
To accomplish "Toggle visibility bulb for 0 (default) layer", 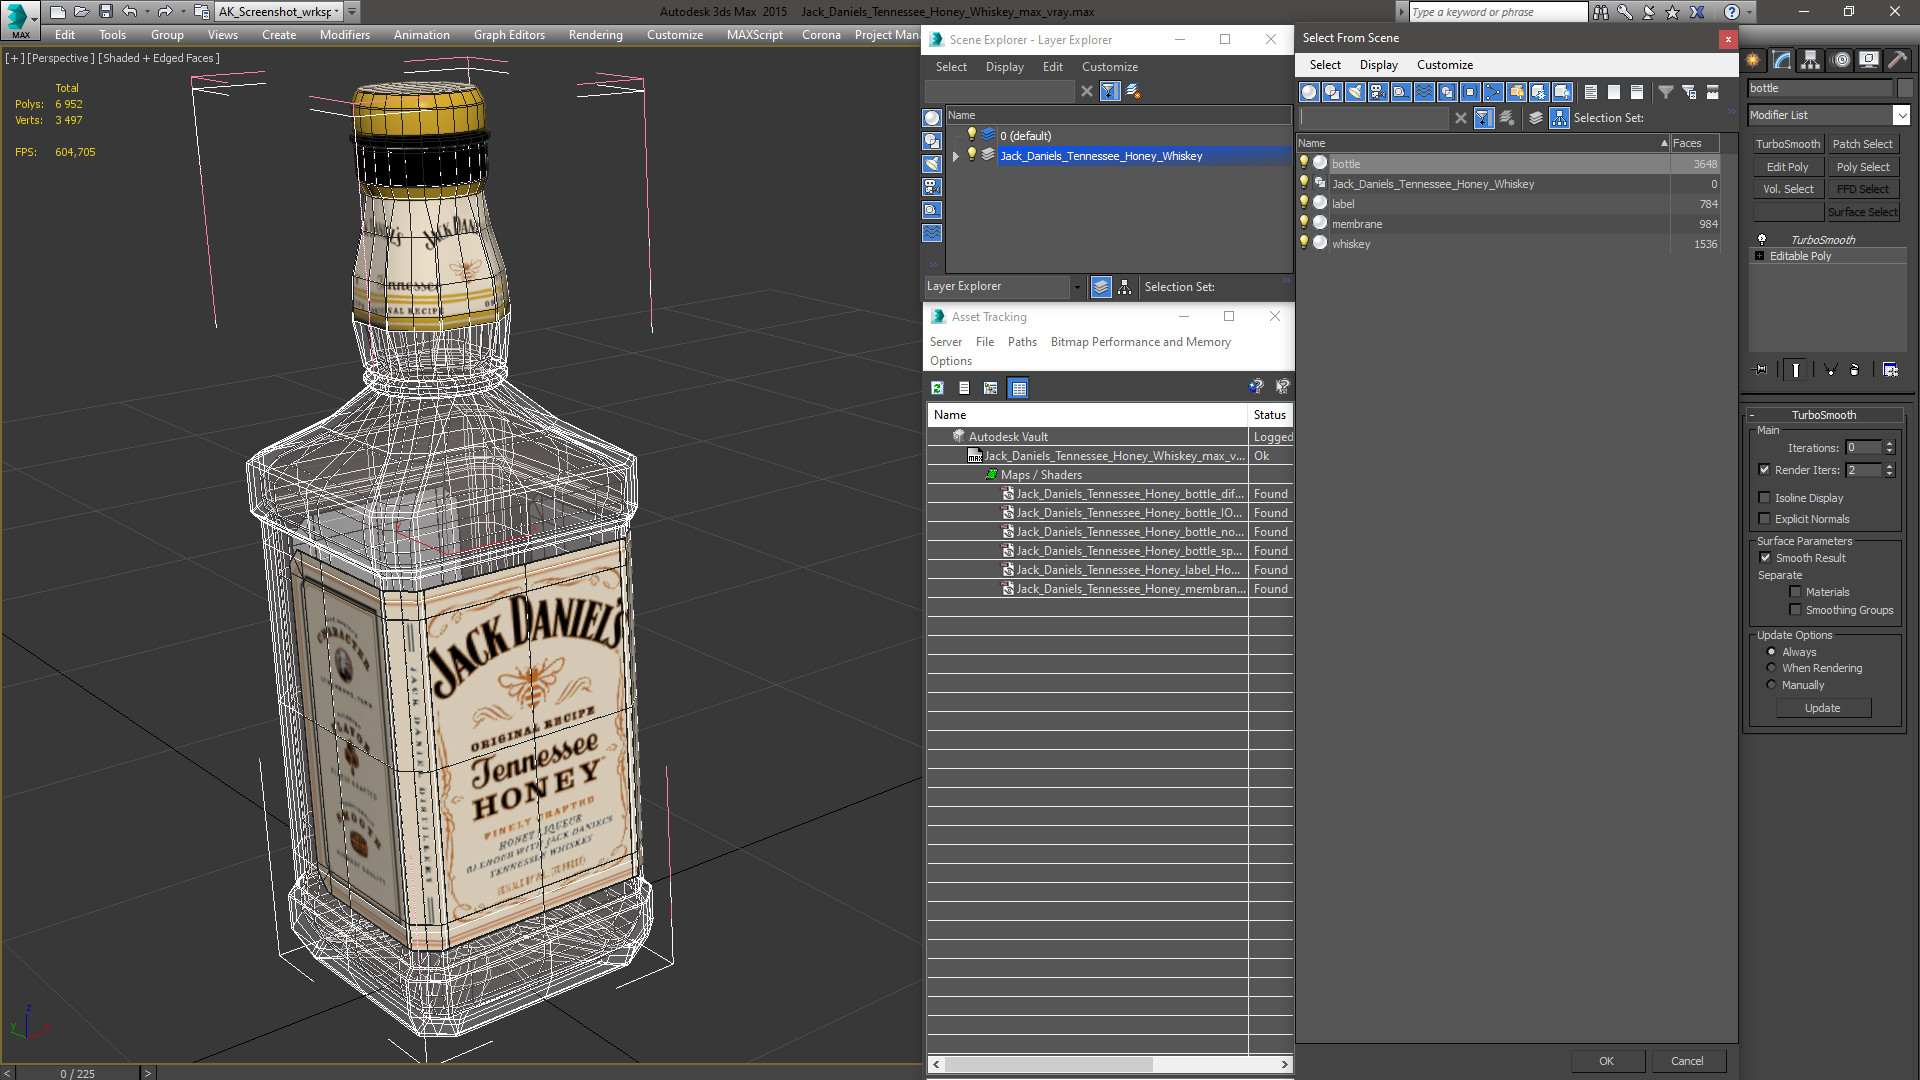I will pos(970,135).
